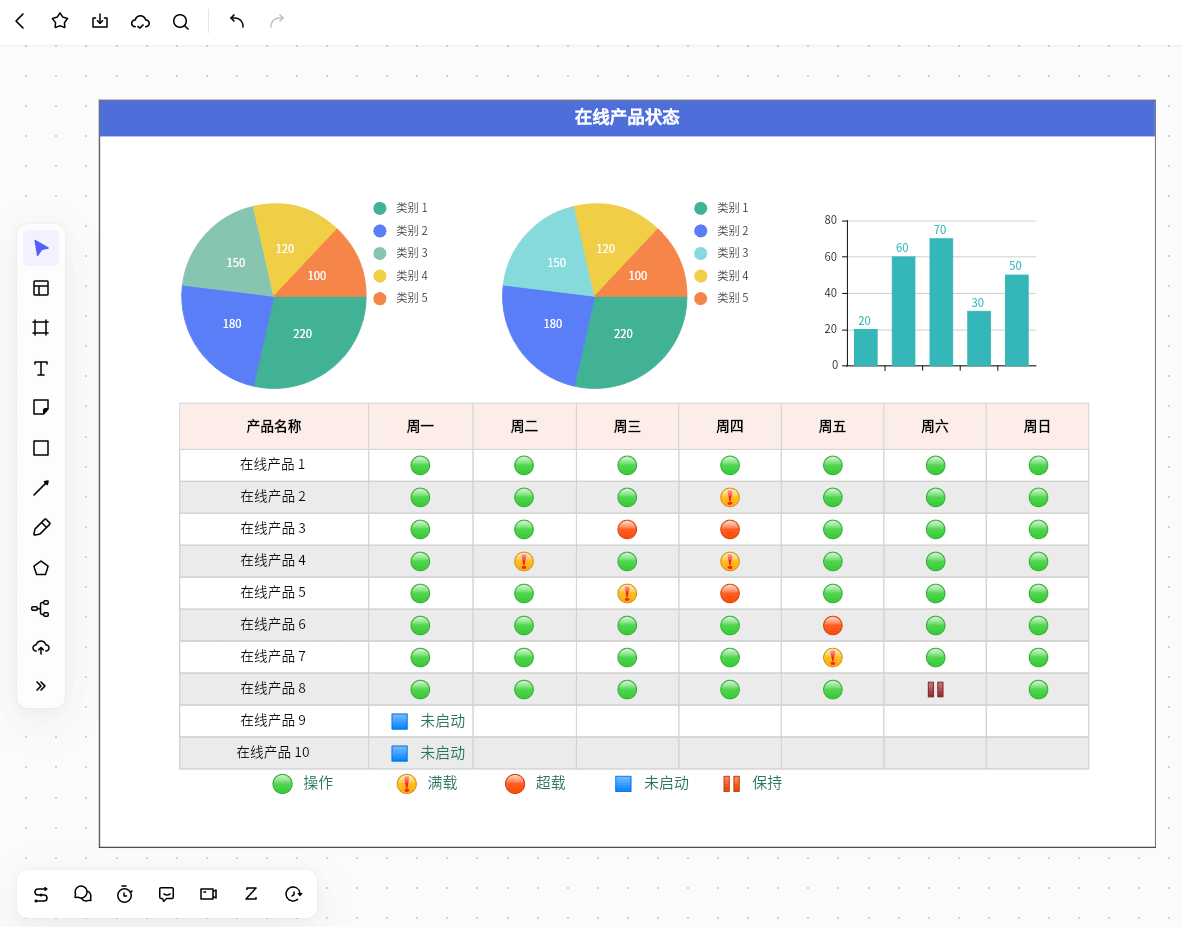Screen dimensions: 1182x927
Task: Click the 周五 red overload dot for 在线产品 6
Action: tap(833, 626)
